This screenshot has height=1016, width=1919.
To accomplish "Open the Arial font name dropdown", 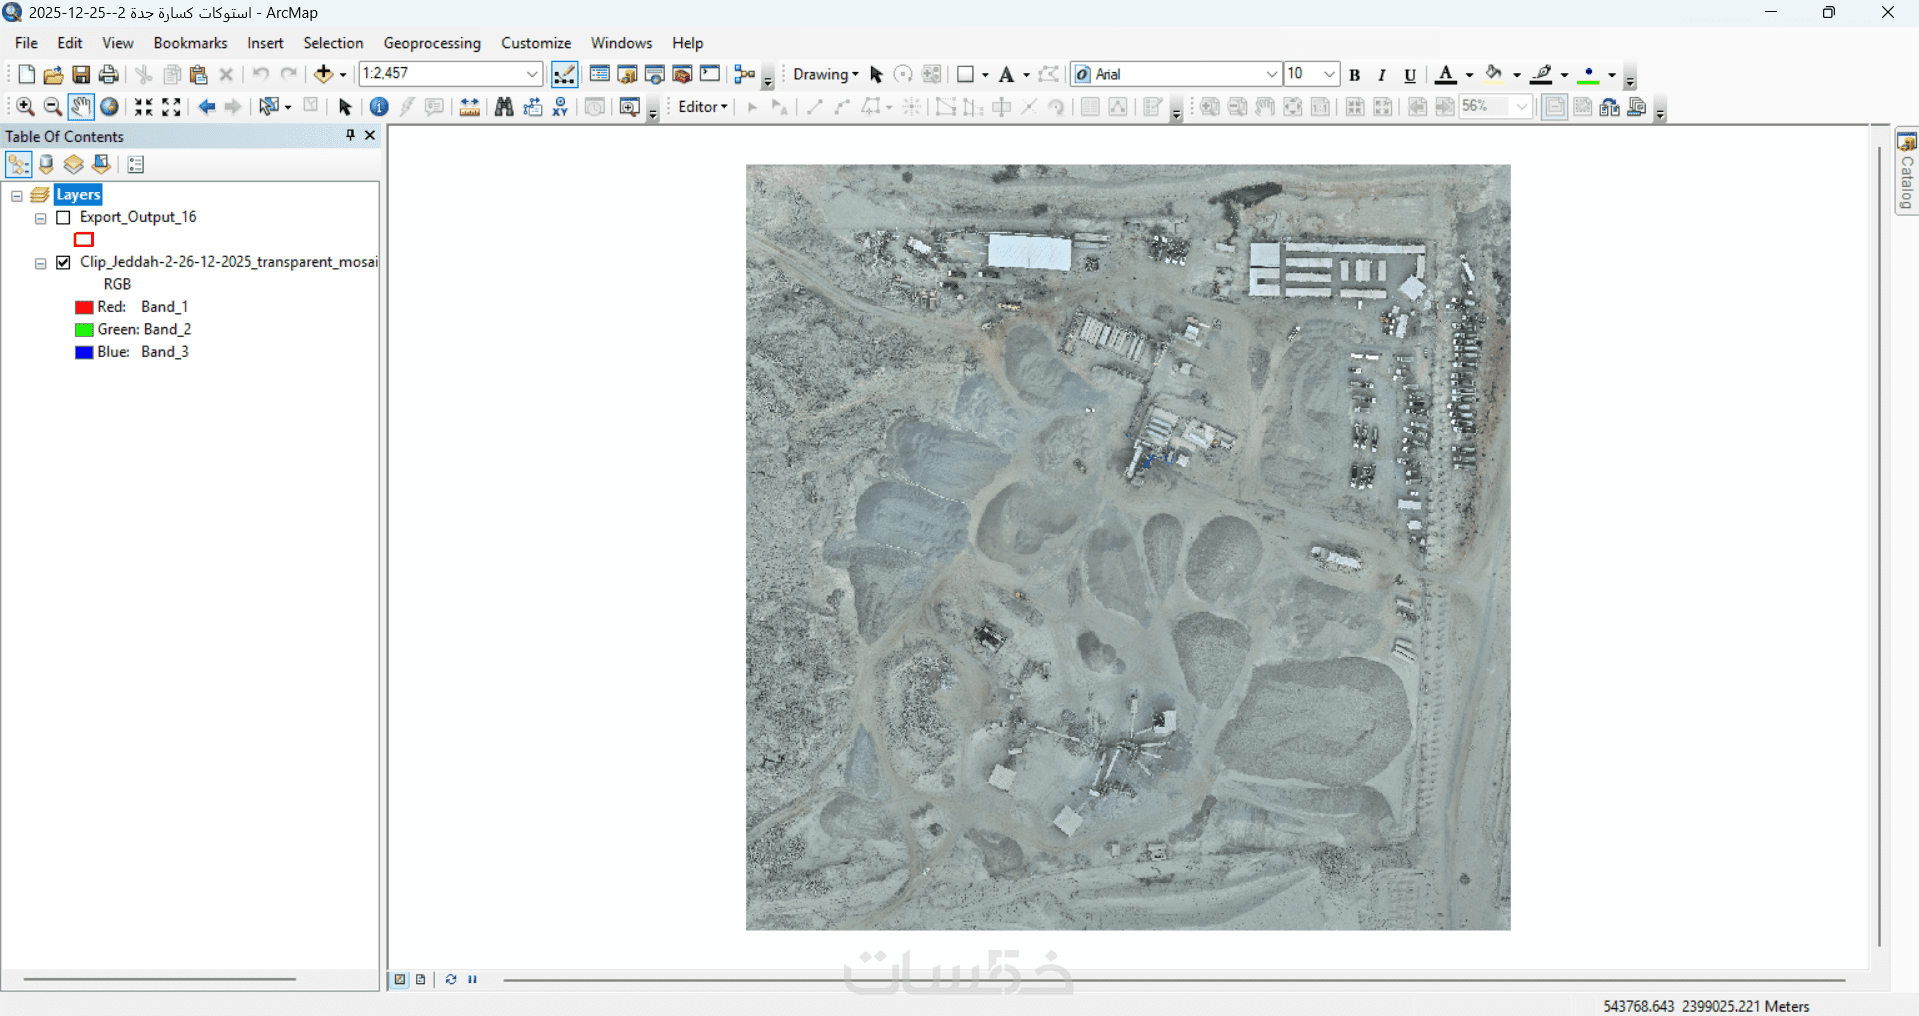I will (1271, 74).
